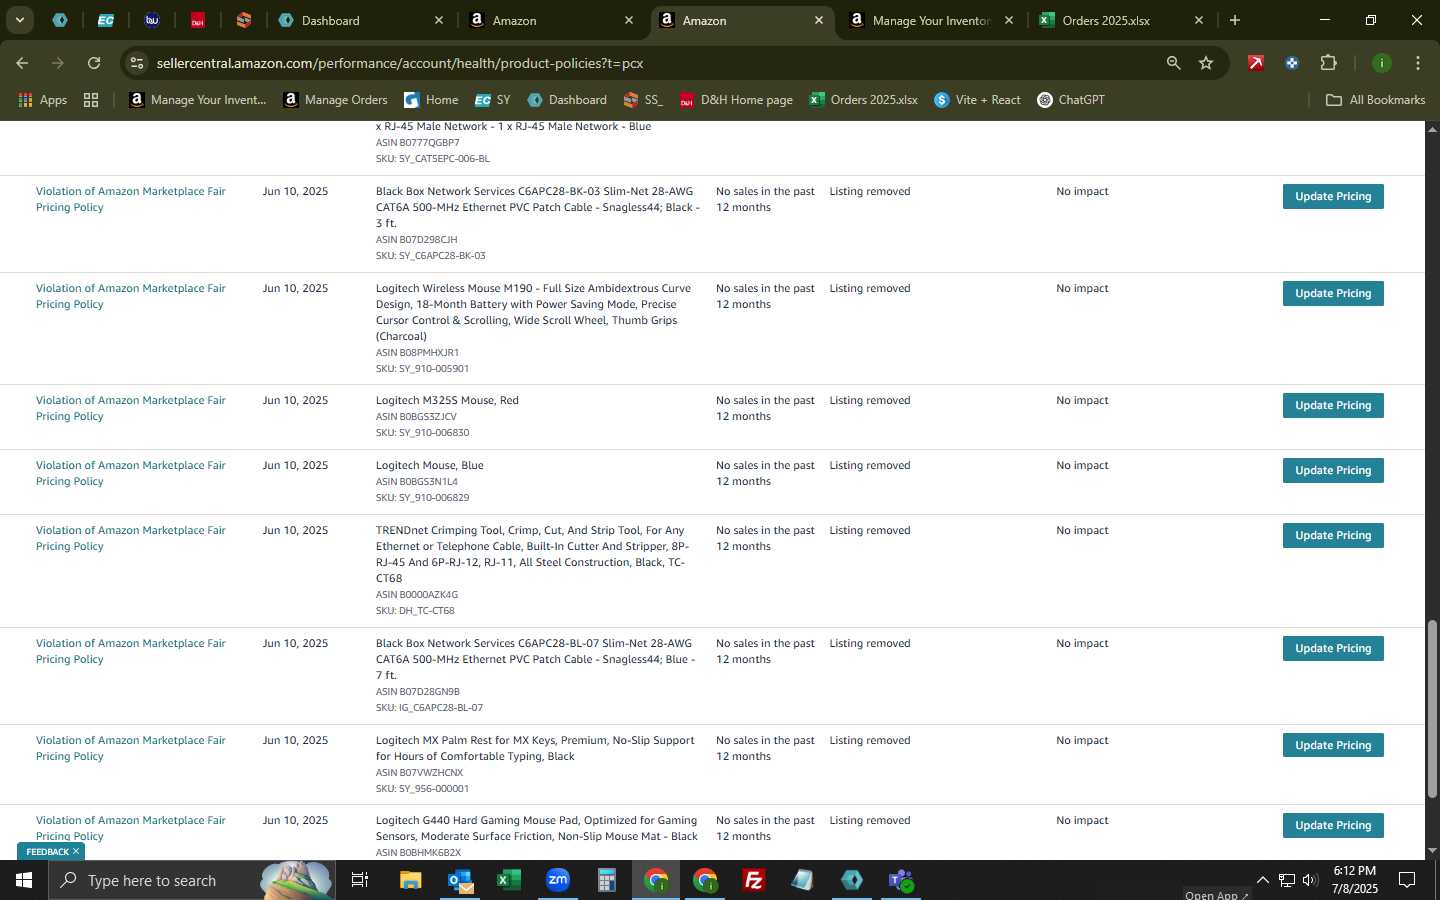The image size is (1440, 900).
Task: Click the taskbar search box
Action: (190, 880)
